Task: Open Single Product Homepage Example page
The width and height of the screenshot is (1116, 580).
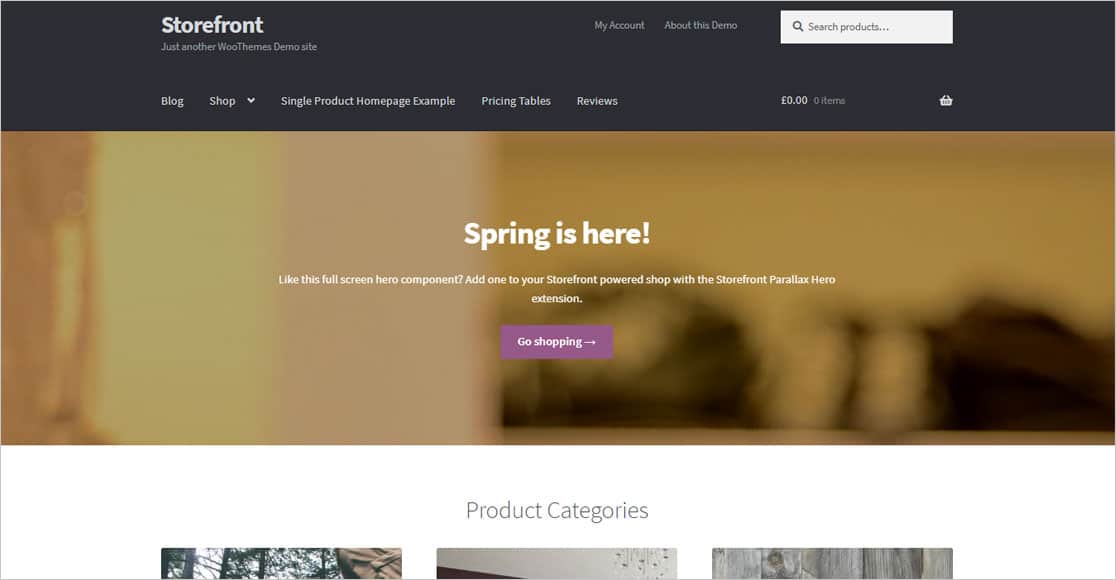Action: [x=368, y=101]
